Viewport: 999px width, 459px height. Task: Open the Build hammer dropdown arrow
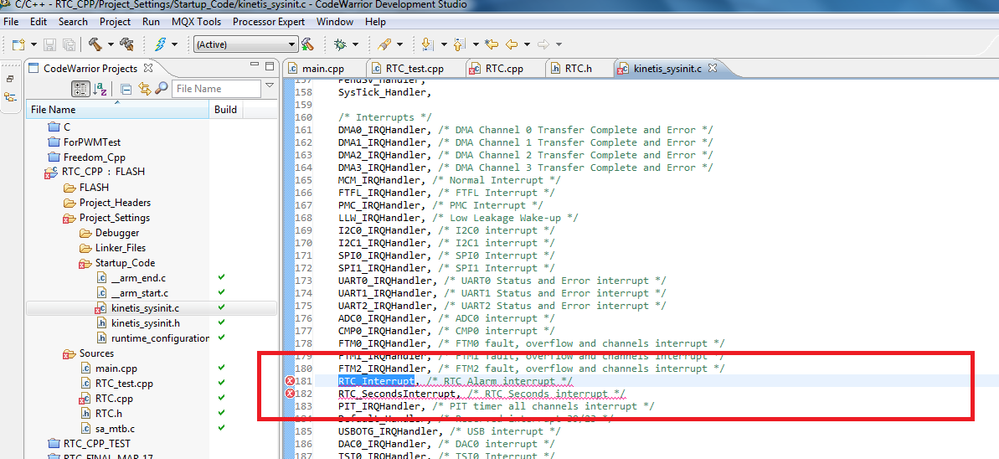pos(110,45)
